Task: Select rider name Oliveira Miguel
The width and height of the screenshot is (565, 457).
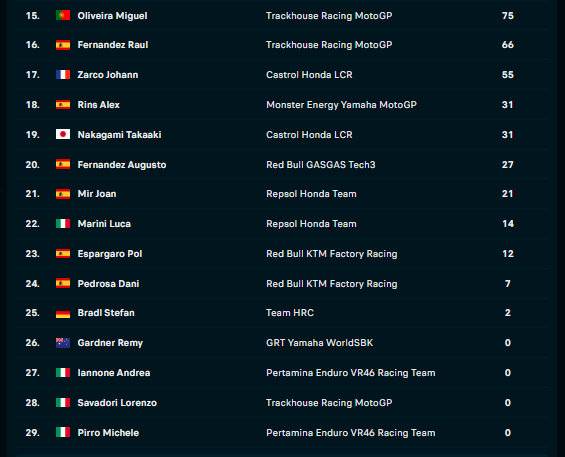Action: [112, 16]
